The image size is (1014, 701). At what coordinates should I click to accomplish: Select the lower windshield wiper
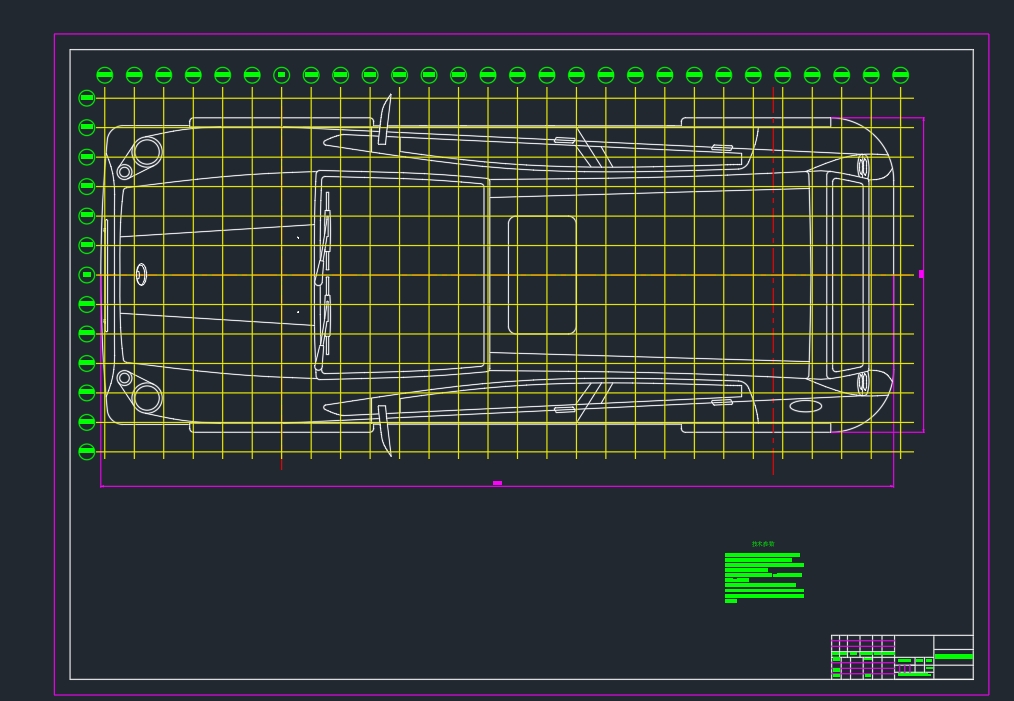click(323, 323)
